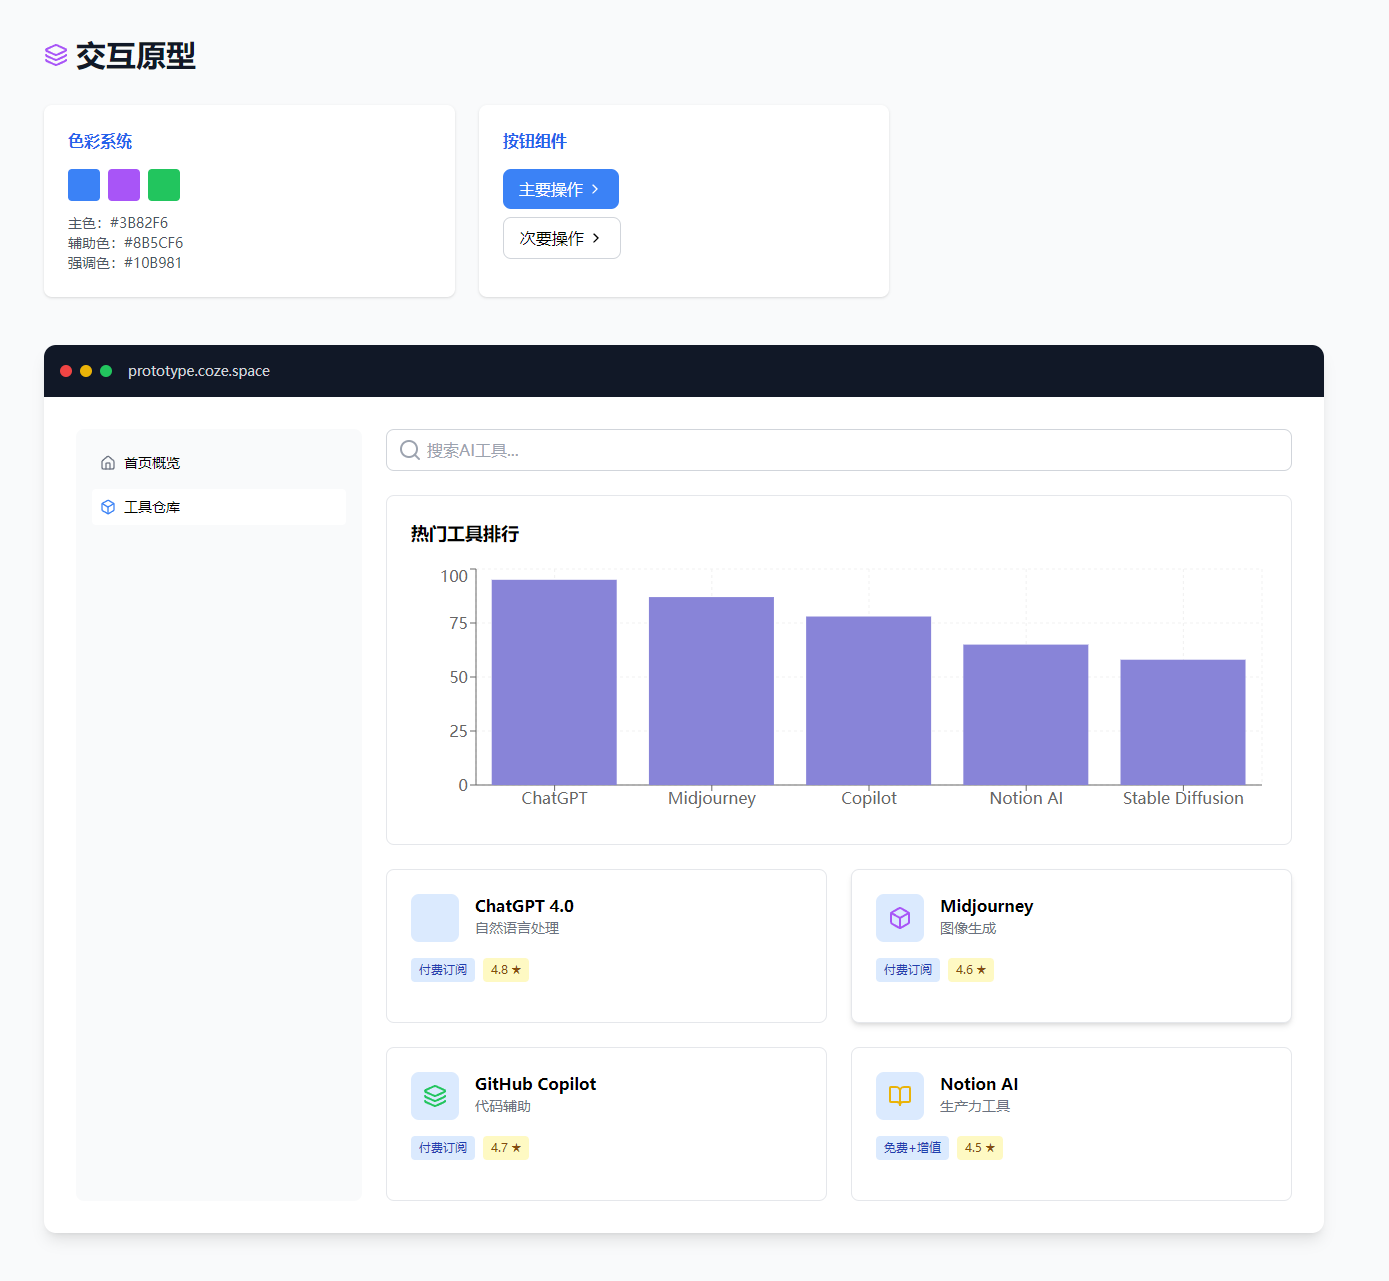Screen dimensions: 1389x1281
Task: Select the purple secondary color swatch
Action: 124,185
